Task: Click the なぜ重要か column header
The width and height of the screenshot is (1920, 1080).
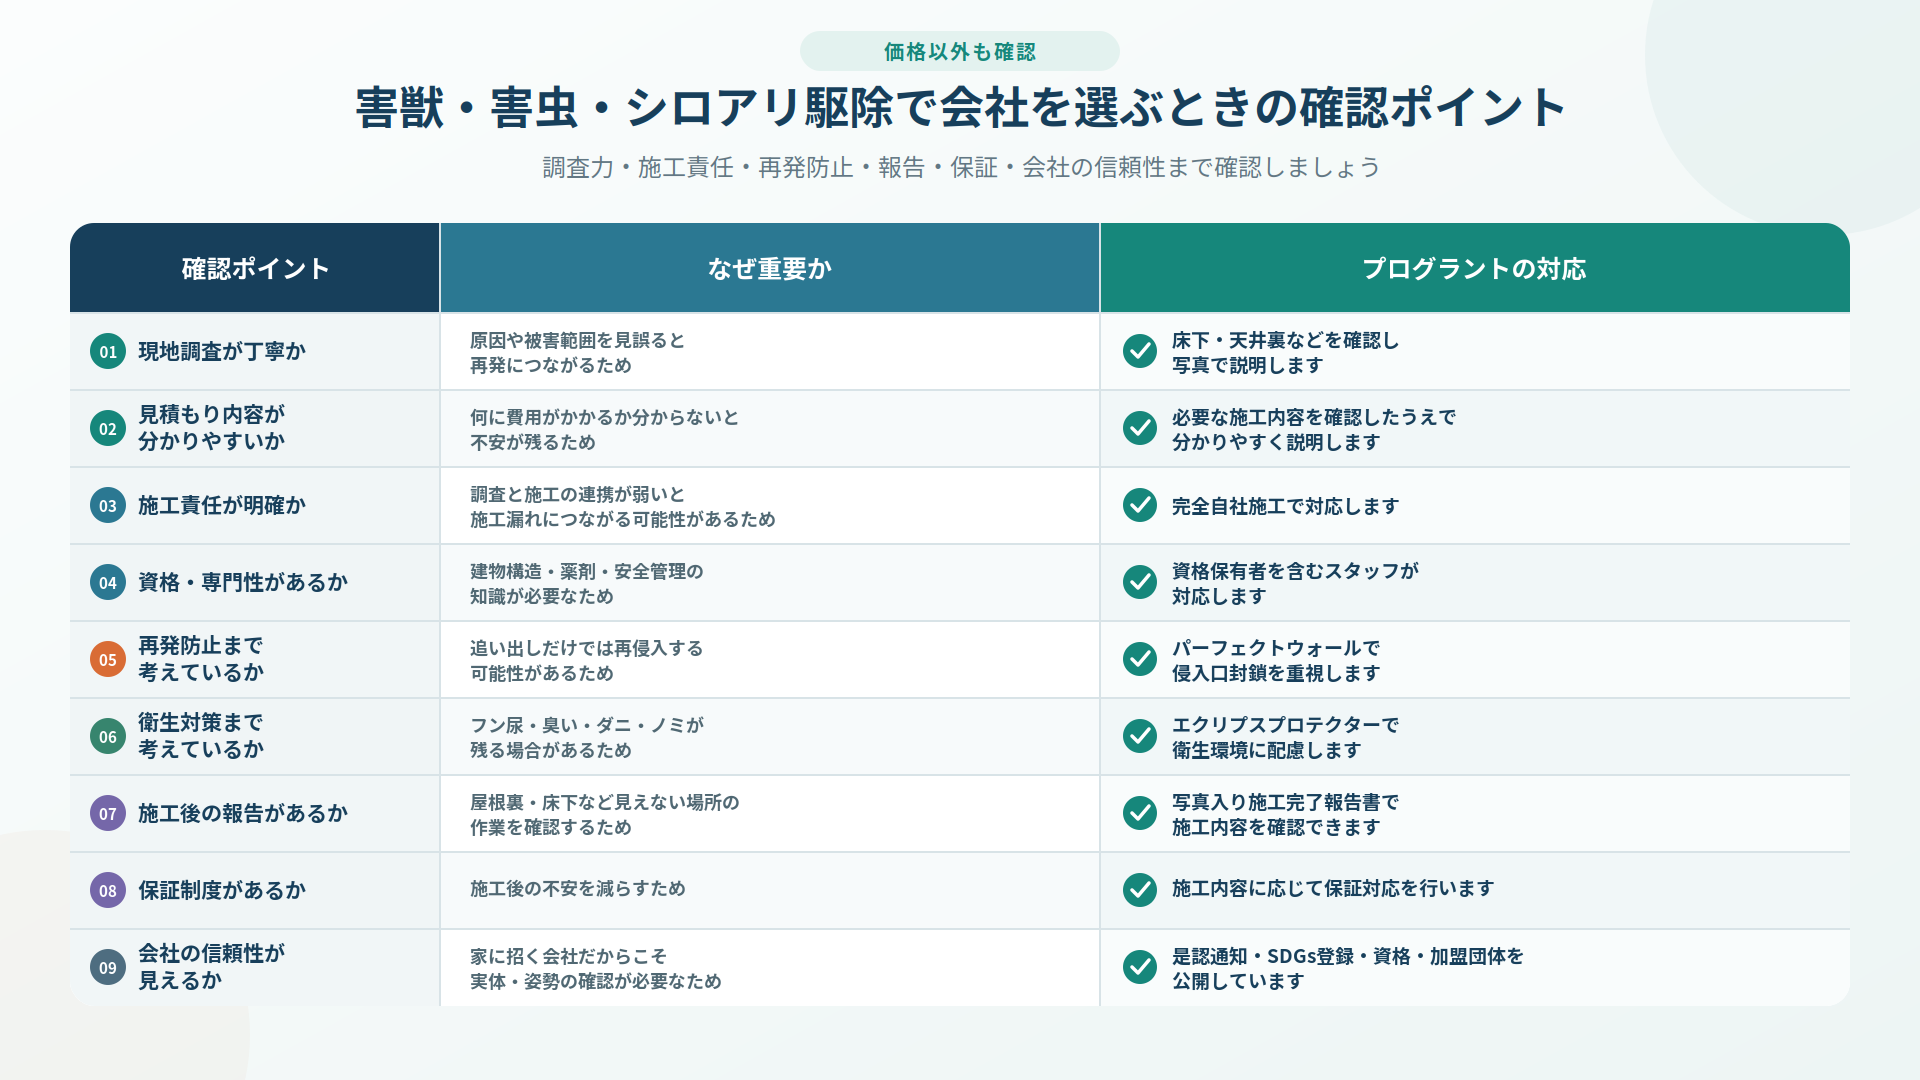Action: 770,268
